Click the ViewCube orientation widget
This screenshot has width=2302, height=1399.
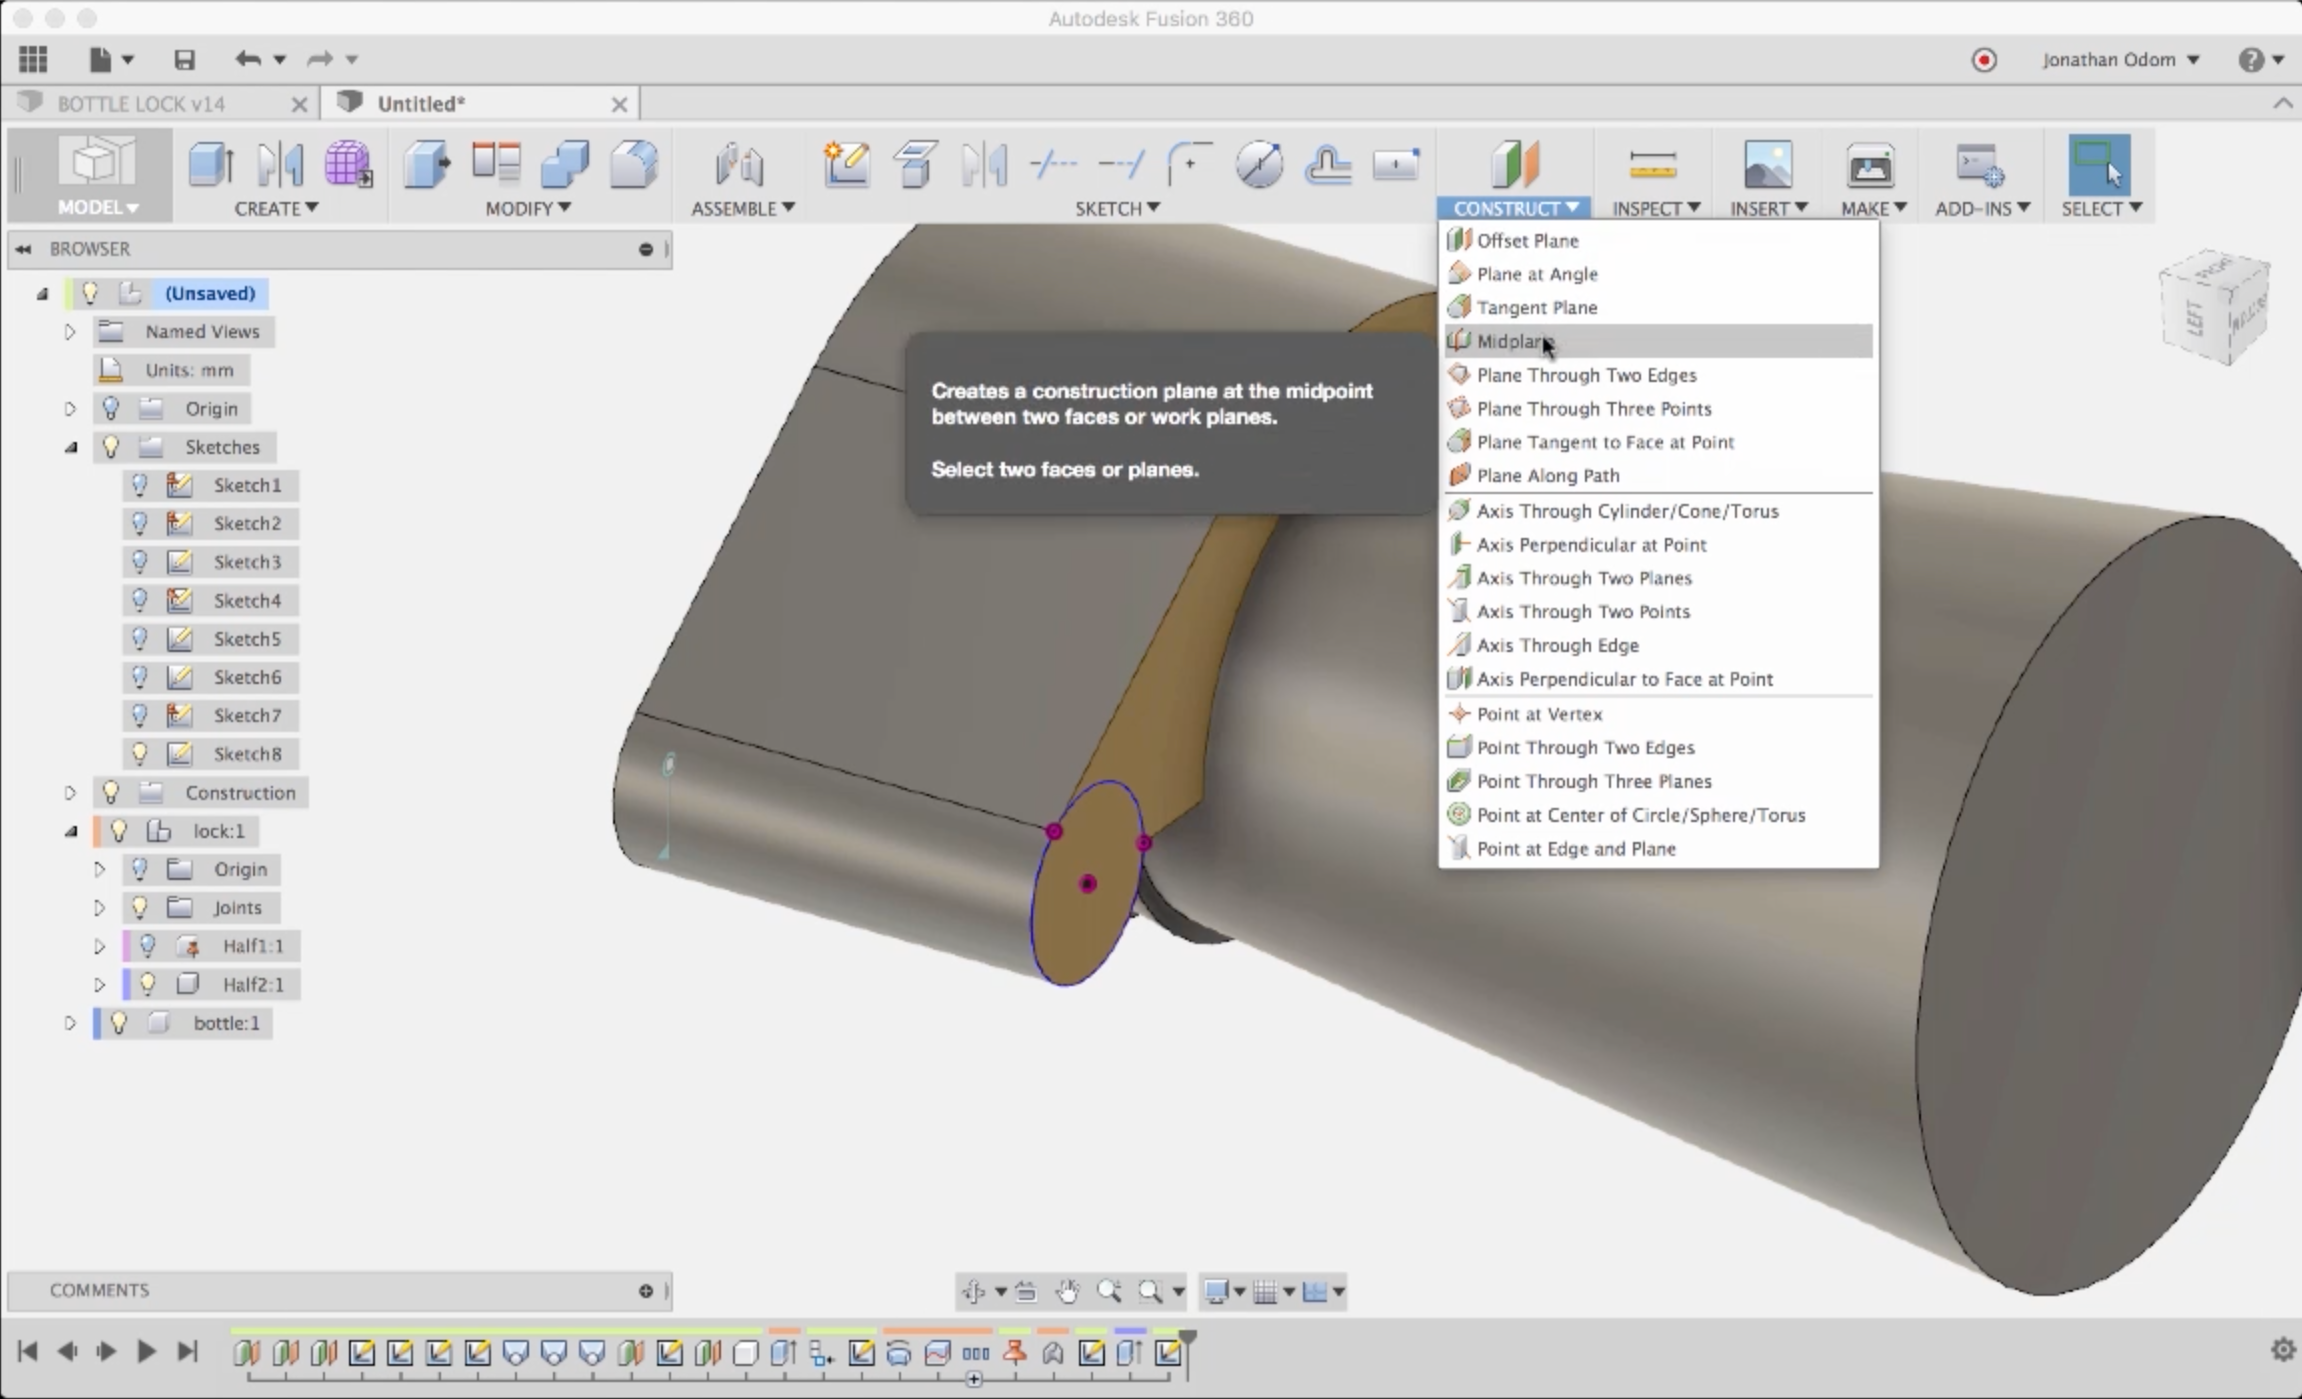point(2214,307)
